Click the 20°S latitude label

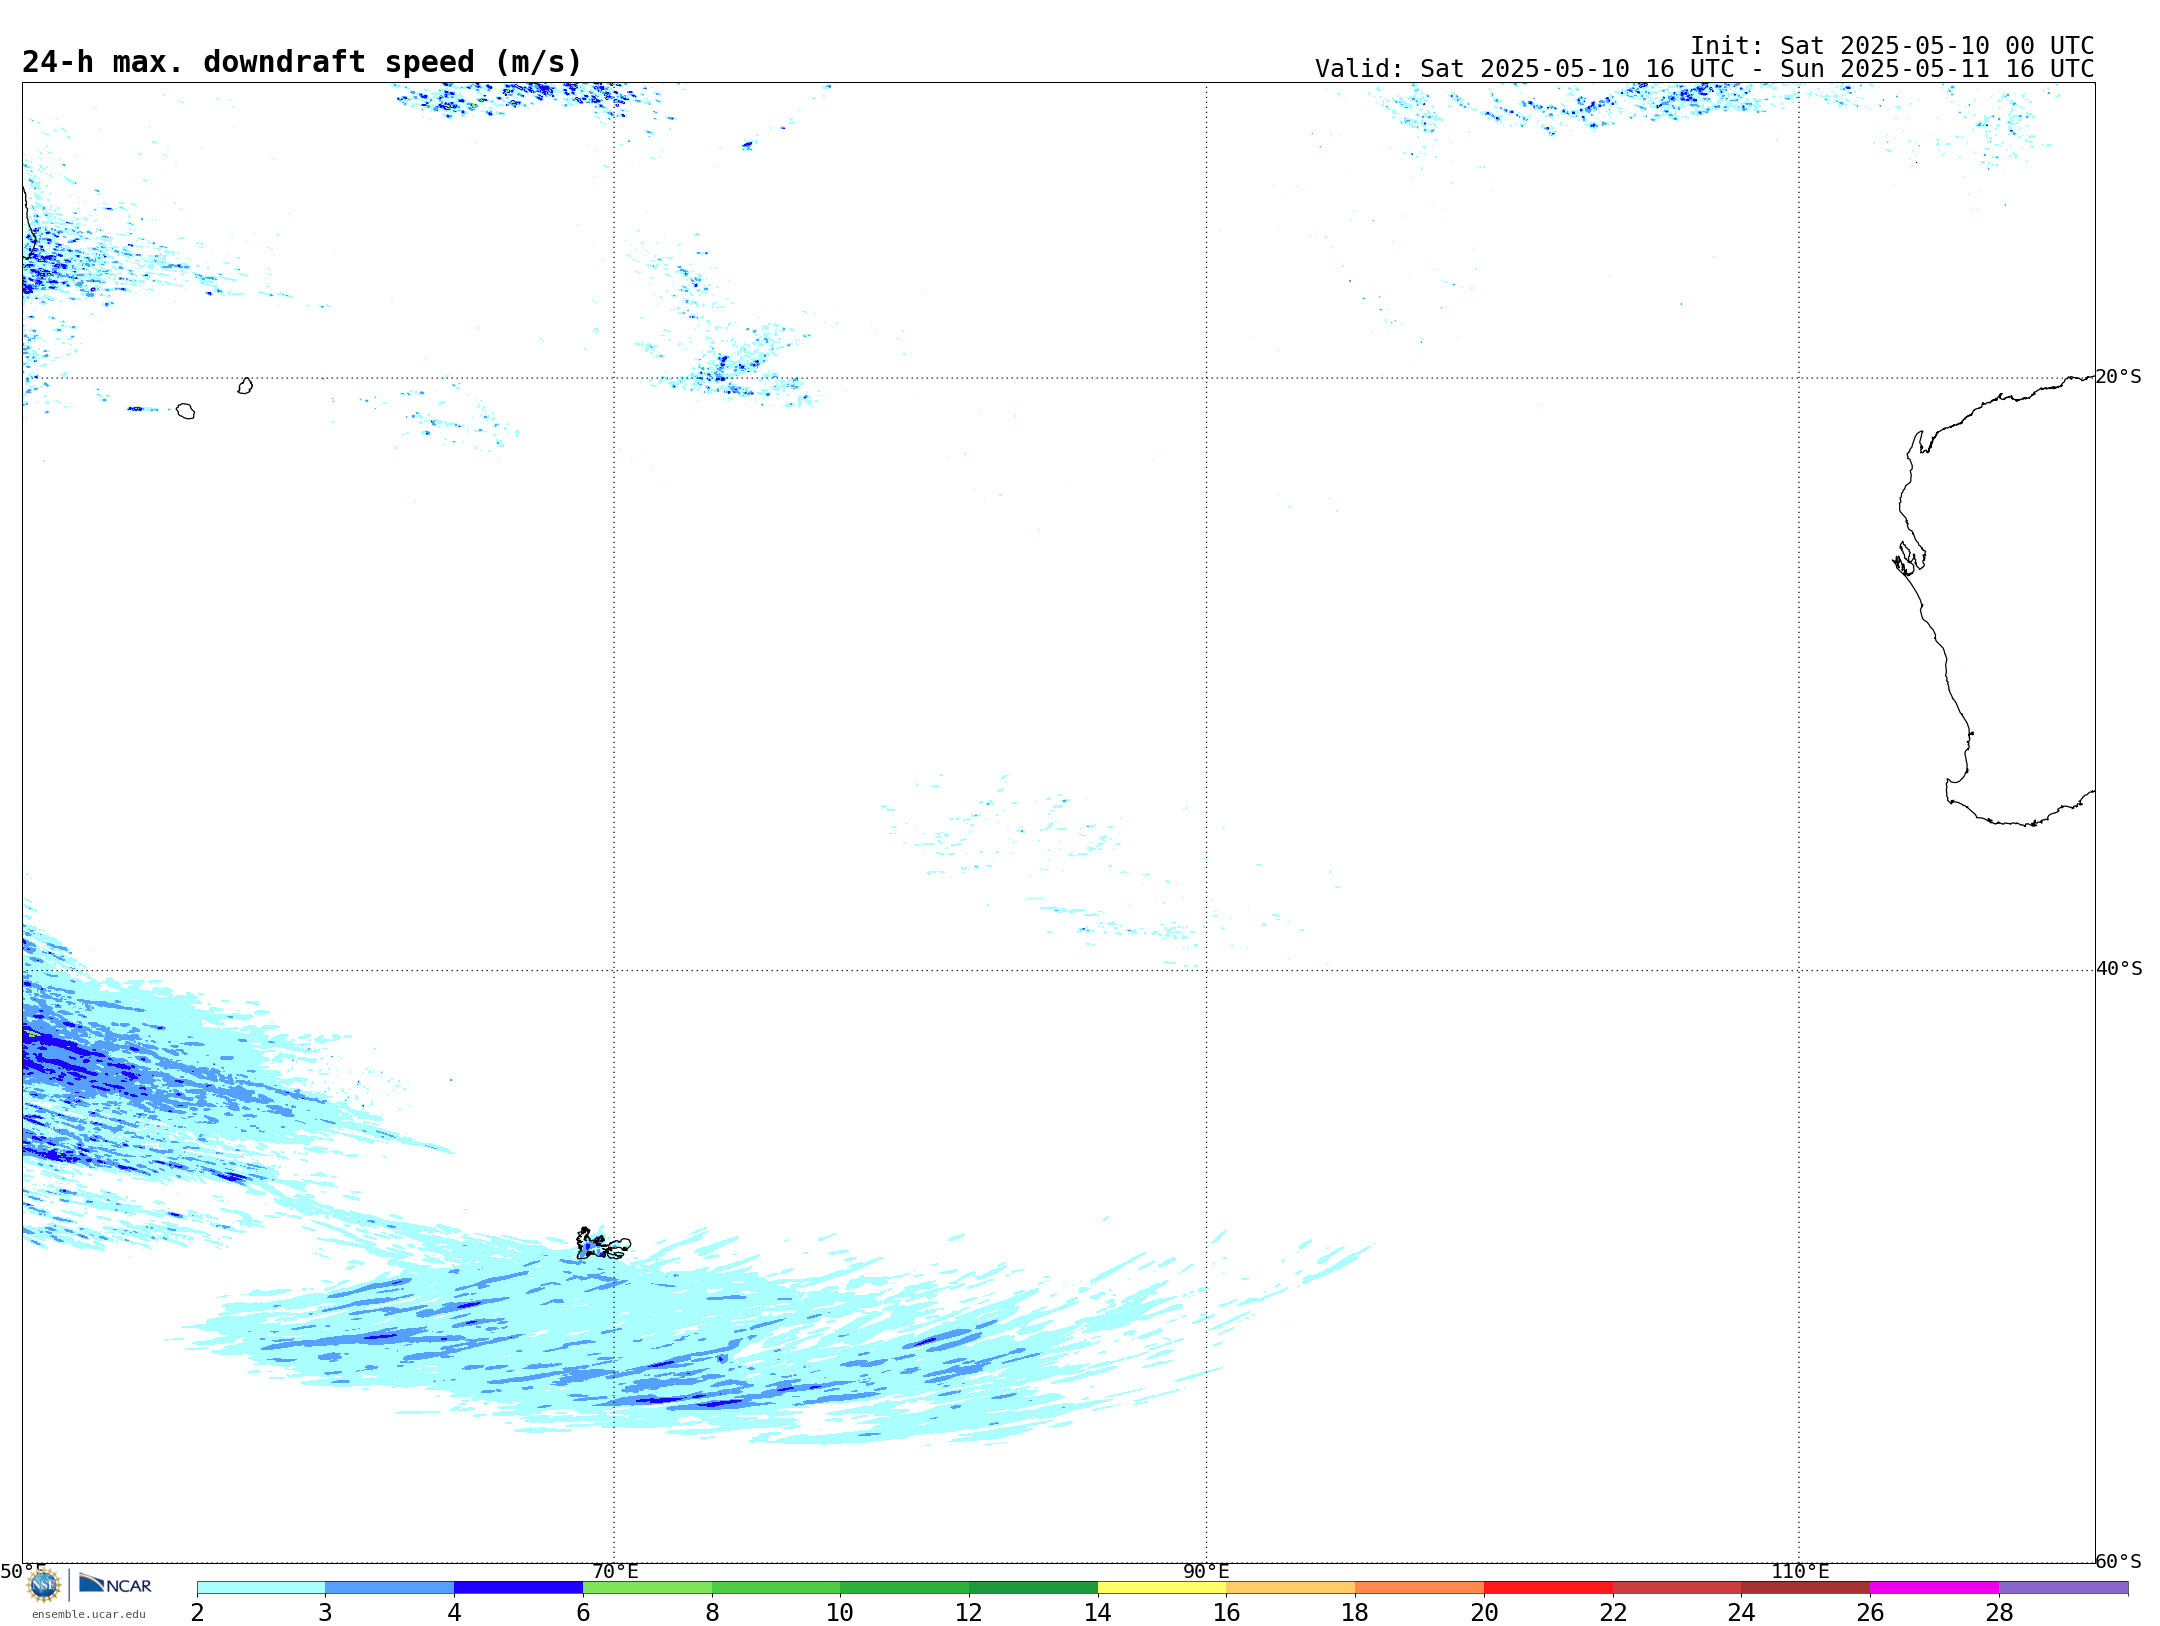2118,377
